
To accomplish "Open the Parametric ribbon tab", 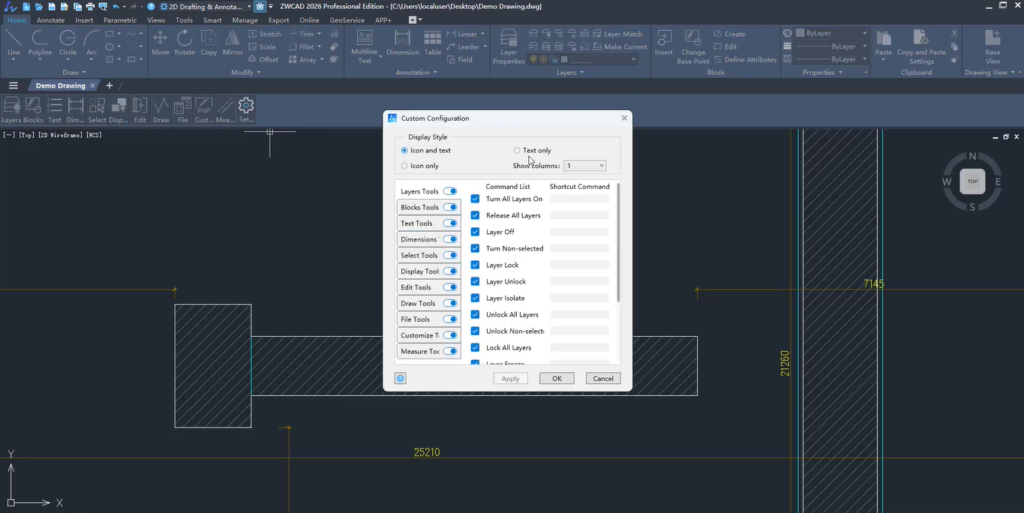I will pyautogui.click(x=120, y=20).
